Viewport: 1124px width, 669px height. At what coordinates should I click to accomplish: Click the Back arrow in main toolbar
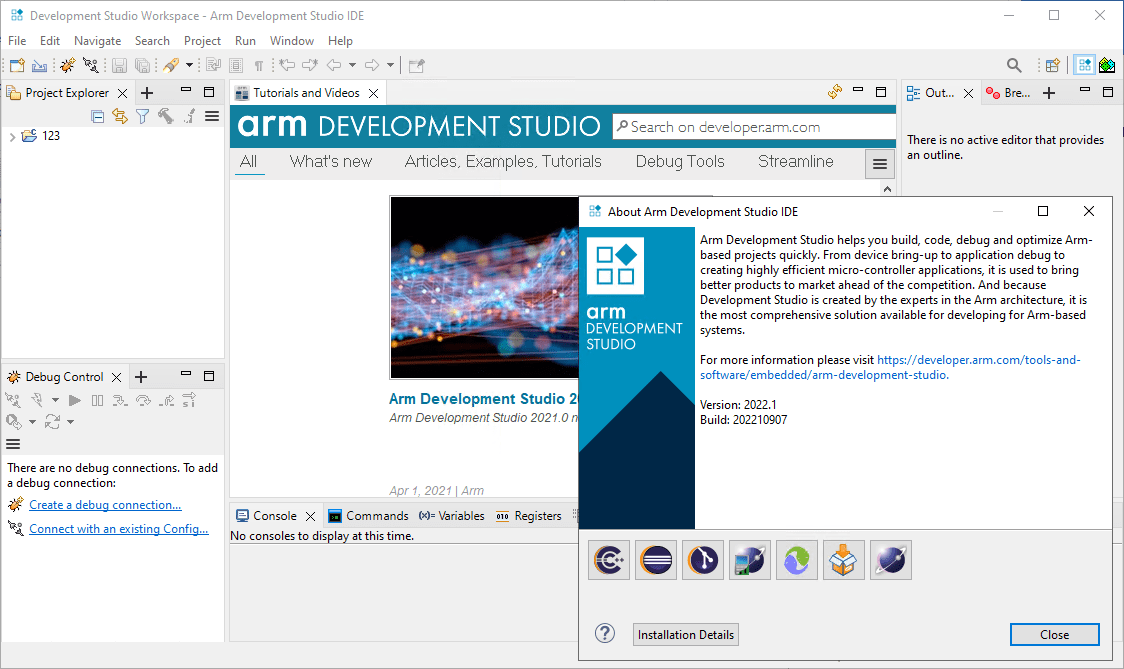(334, 65)
